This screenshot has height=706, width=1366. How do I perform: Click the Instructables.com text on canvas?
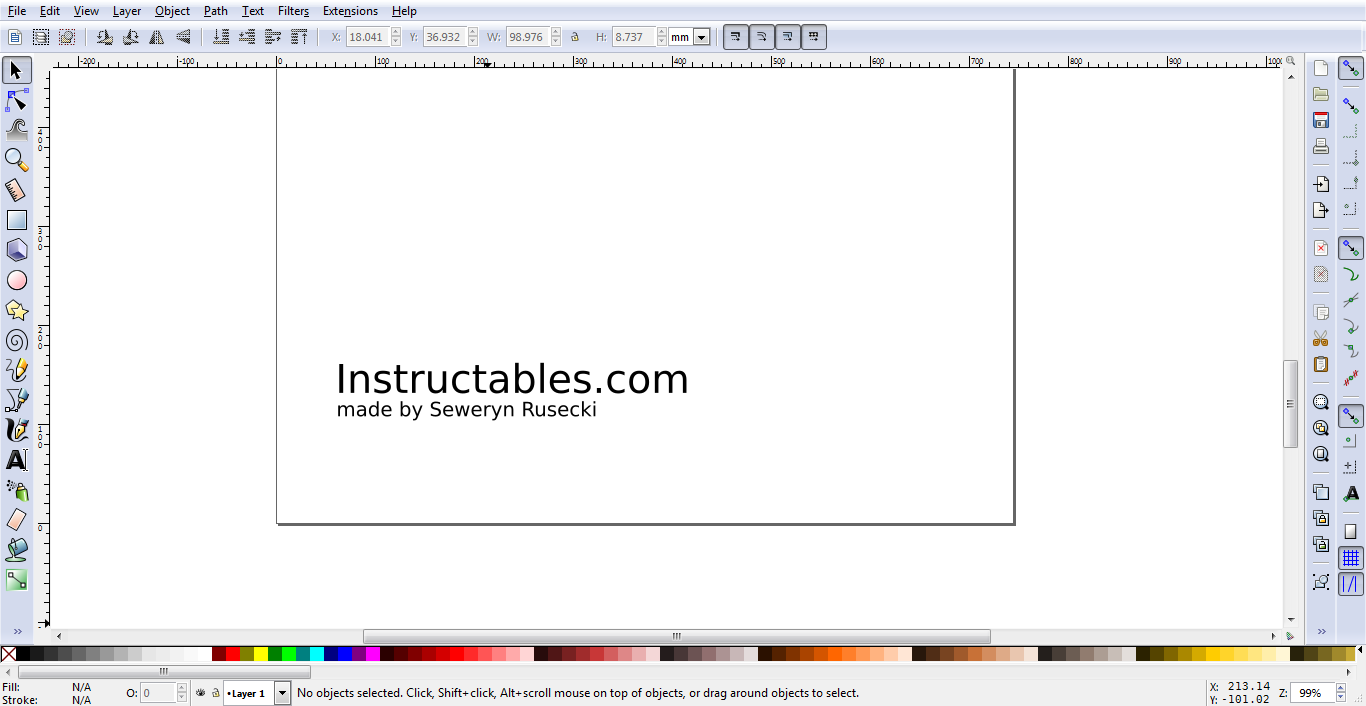point(512,380)
